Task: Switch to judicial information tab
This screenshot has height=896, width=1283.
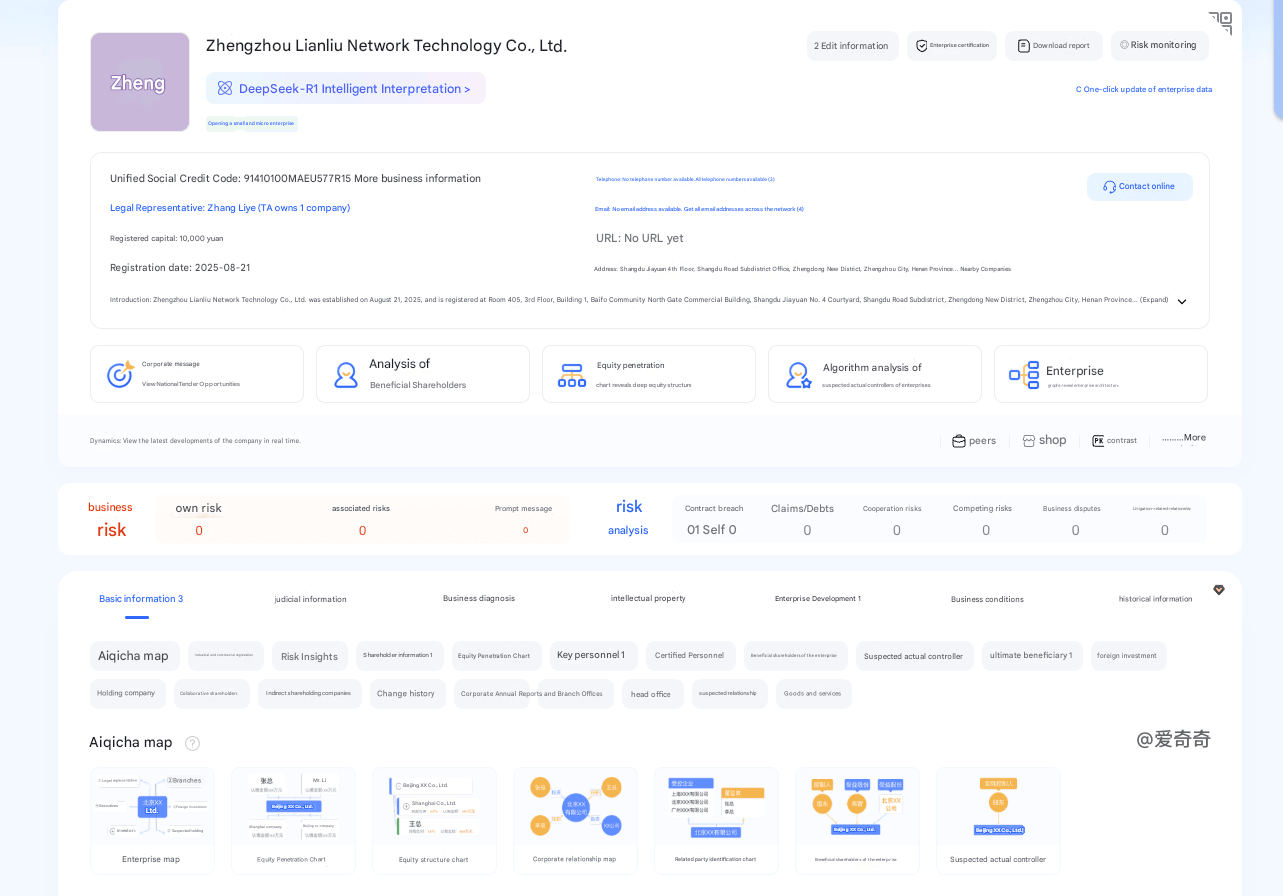Action: click(x=310, y=598)
